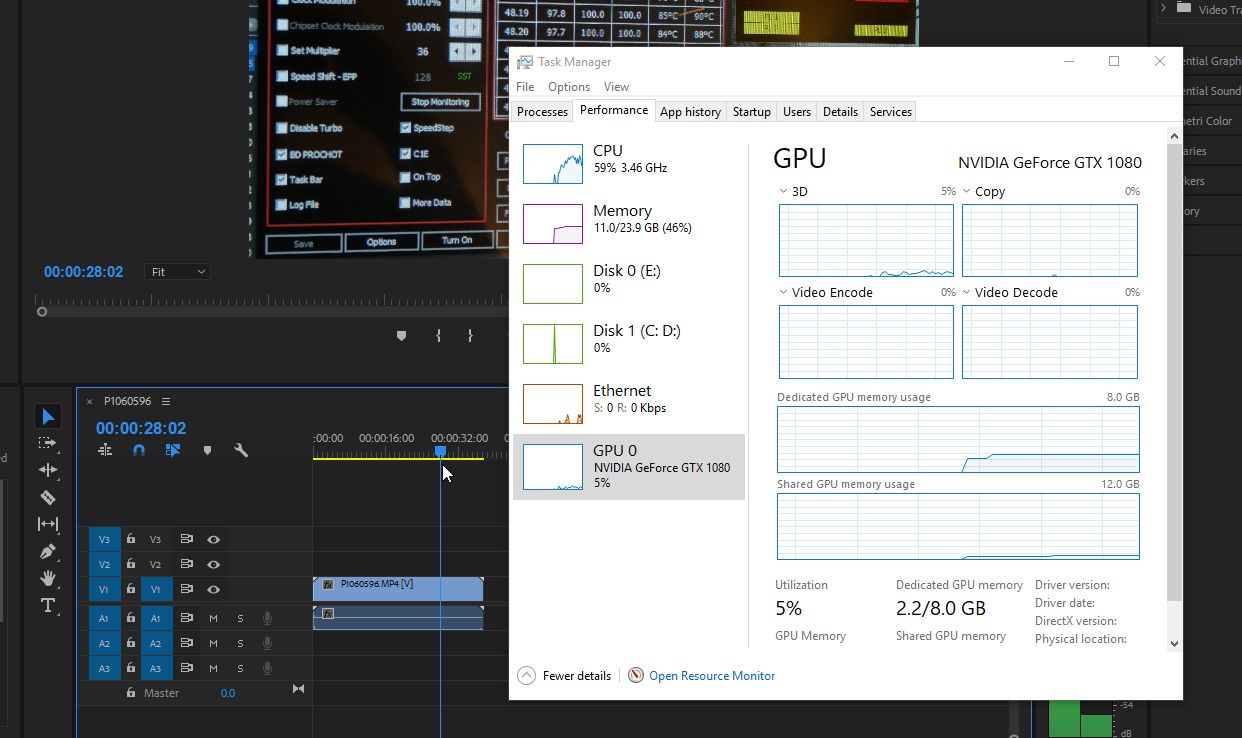
Task: Select the Hand tool
Action: tap(48, 578)
